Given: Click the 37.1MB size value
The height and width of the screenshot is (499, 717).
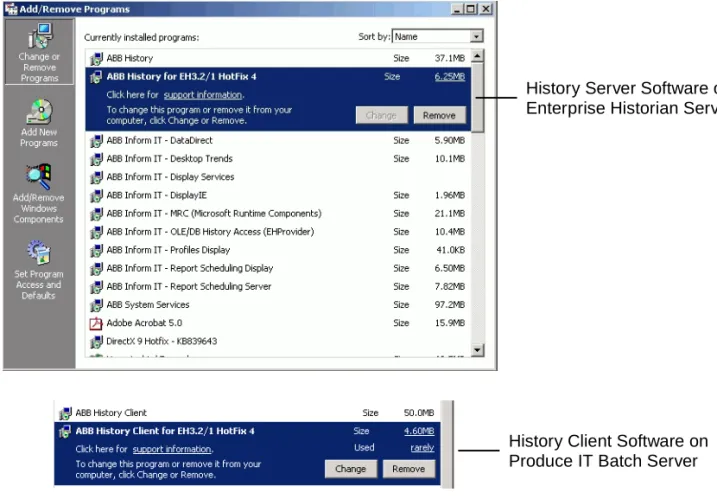Looking at the screenshot, I should pos(450,59).
